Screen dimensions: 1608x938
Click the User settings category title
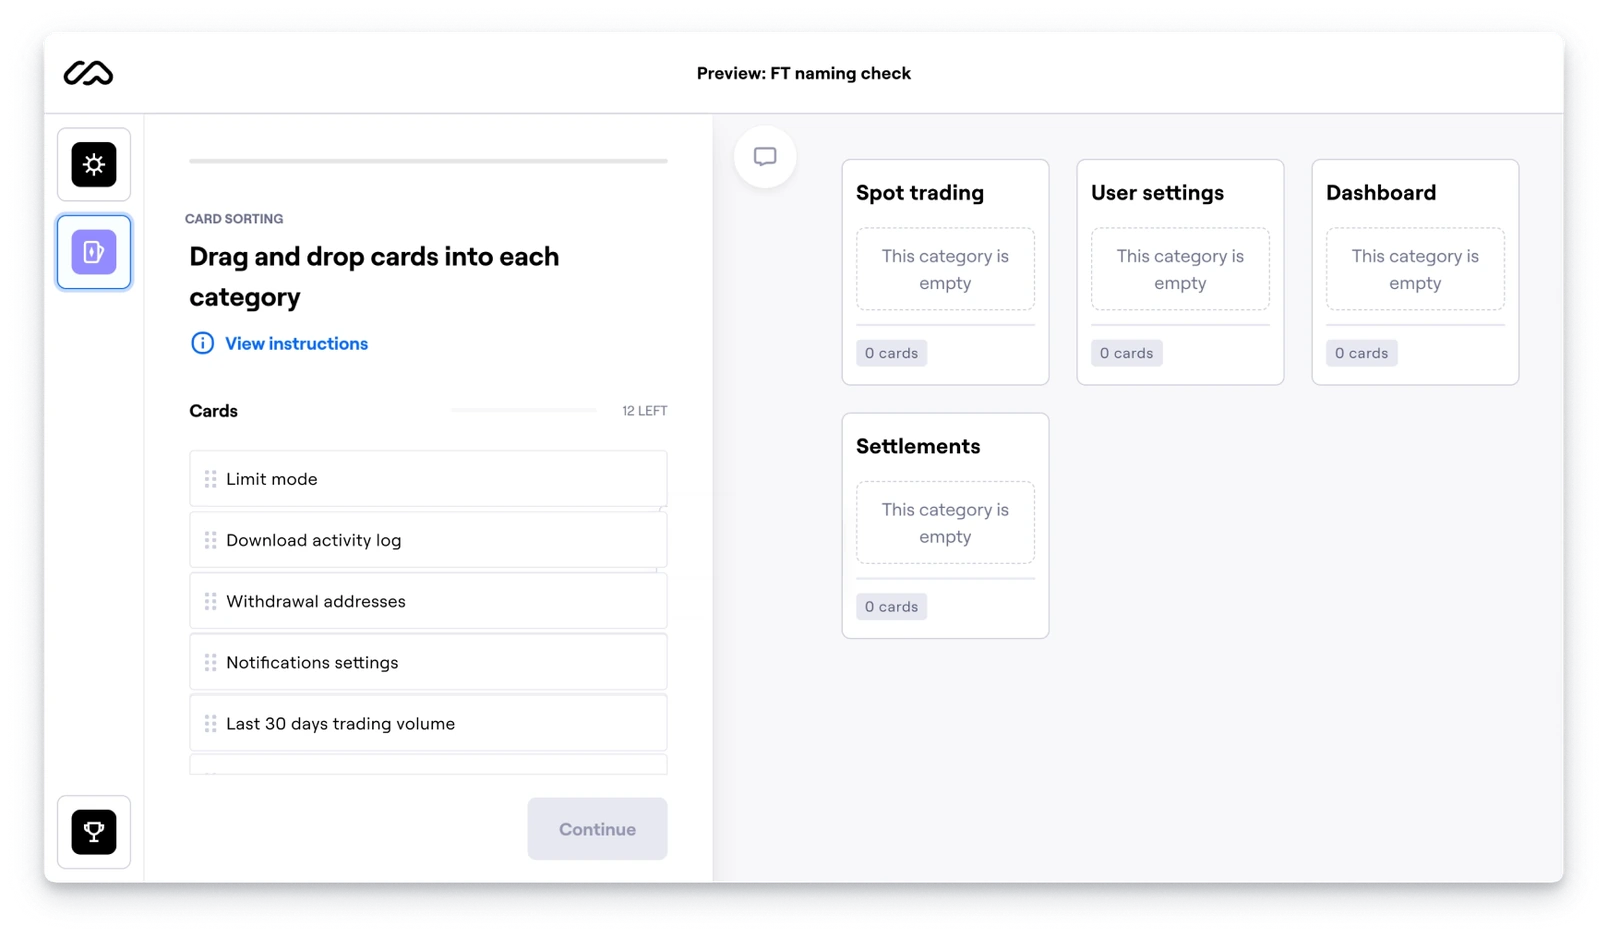[x=1157, y=192]
